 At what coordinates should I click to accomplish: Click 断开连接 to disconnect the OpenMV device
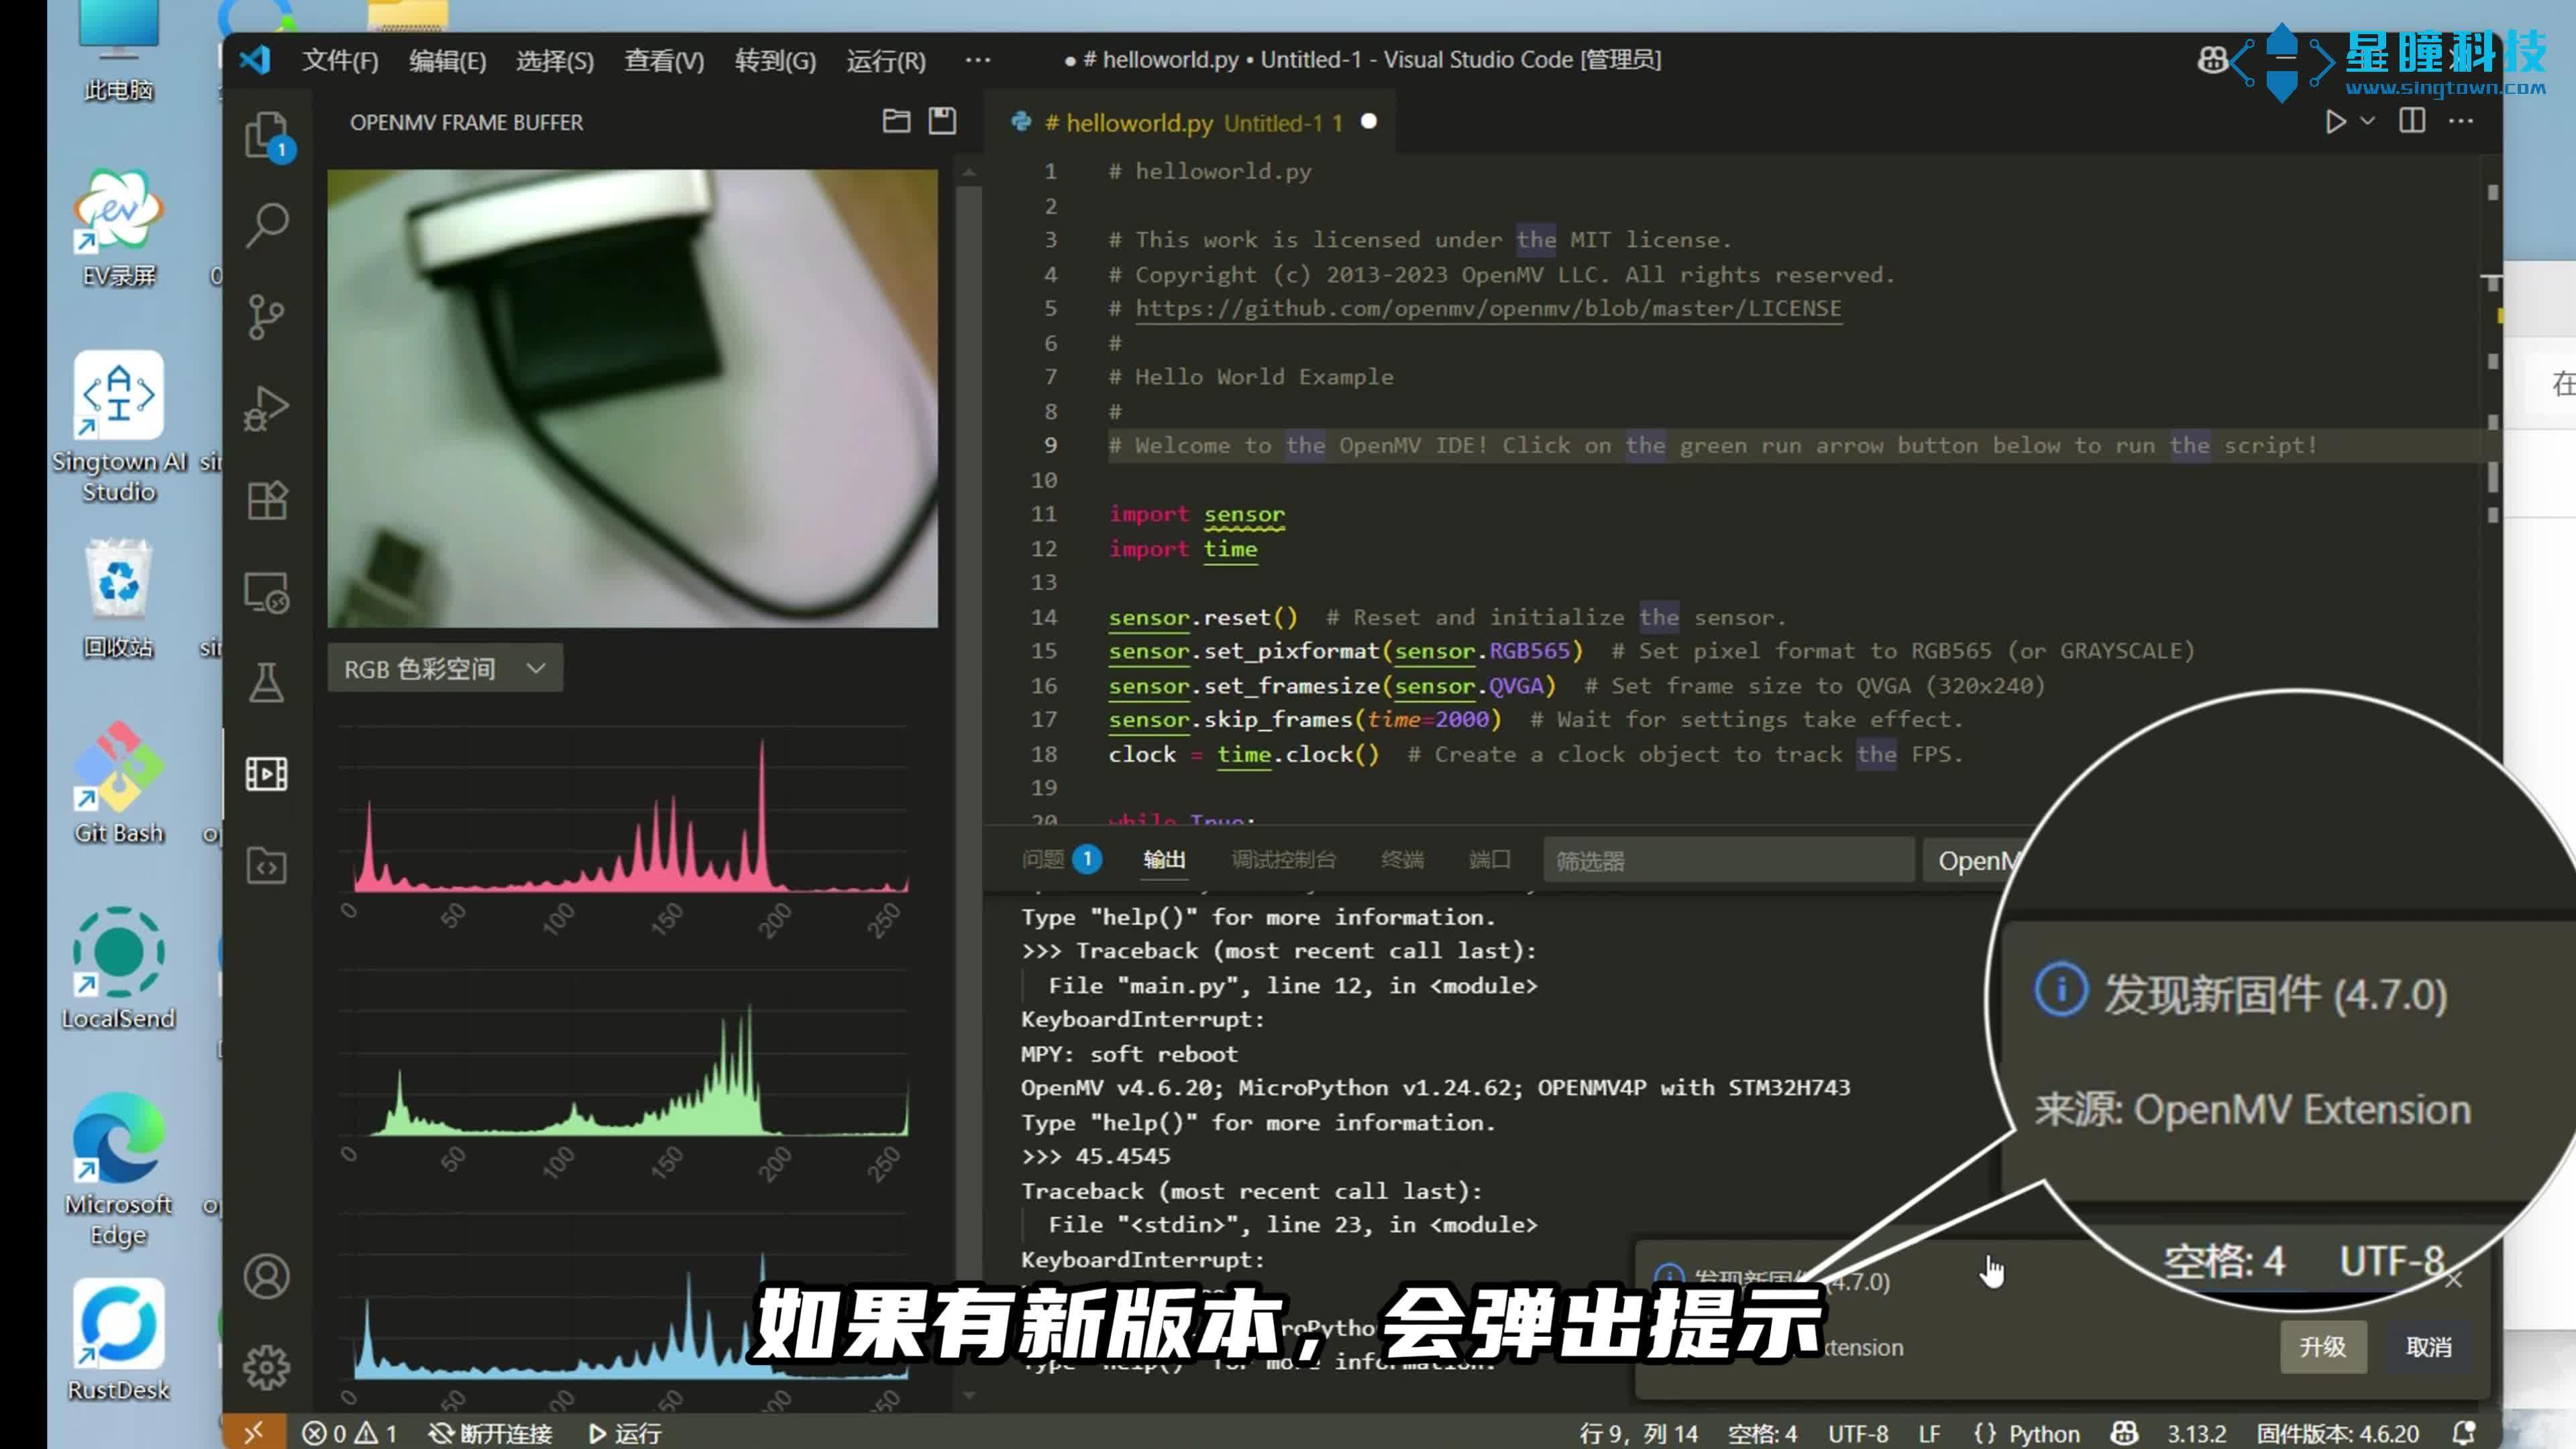pos(490,1433)
